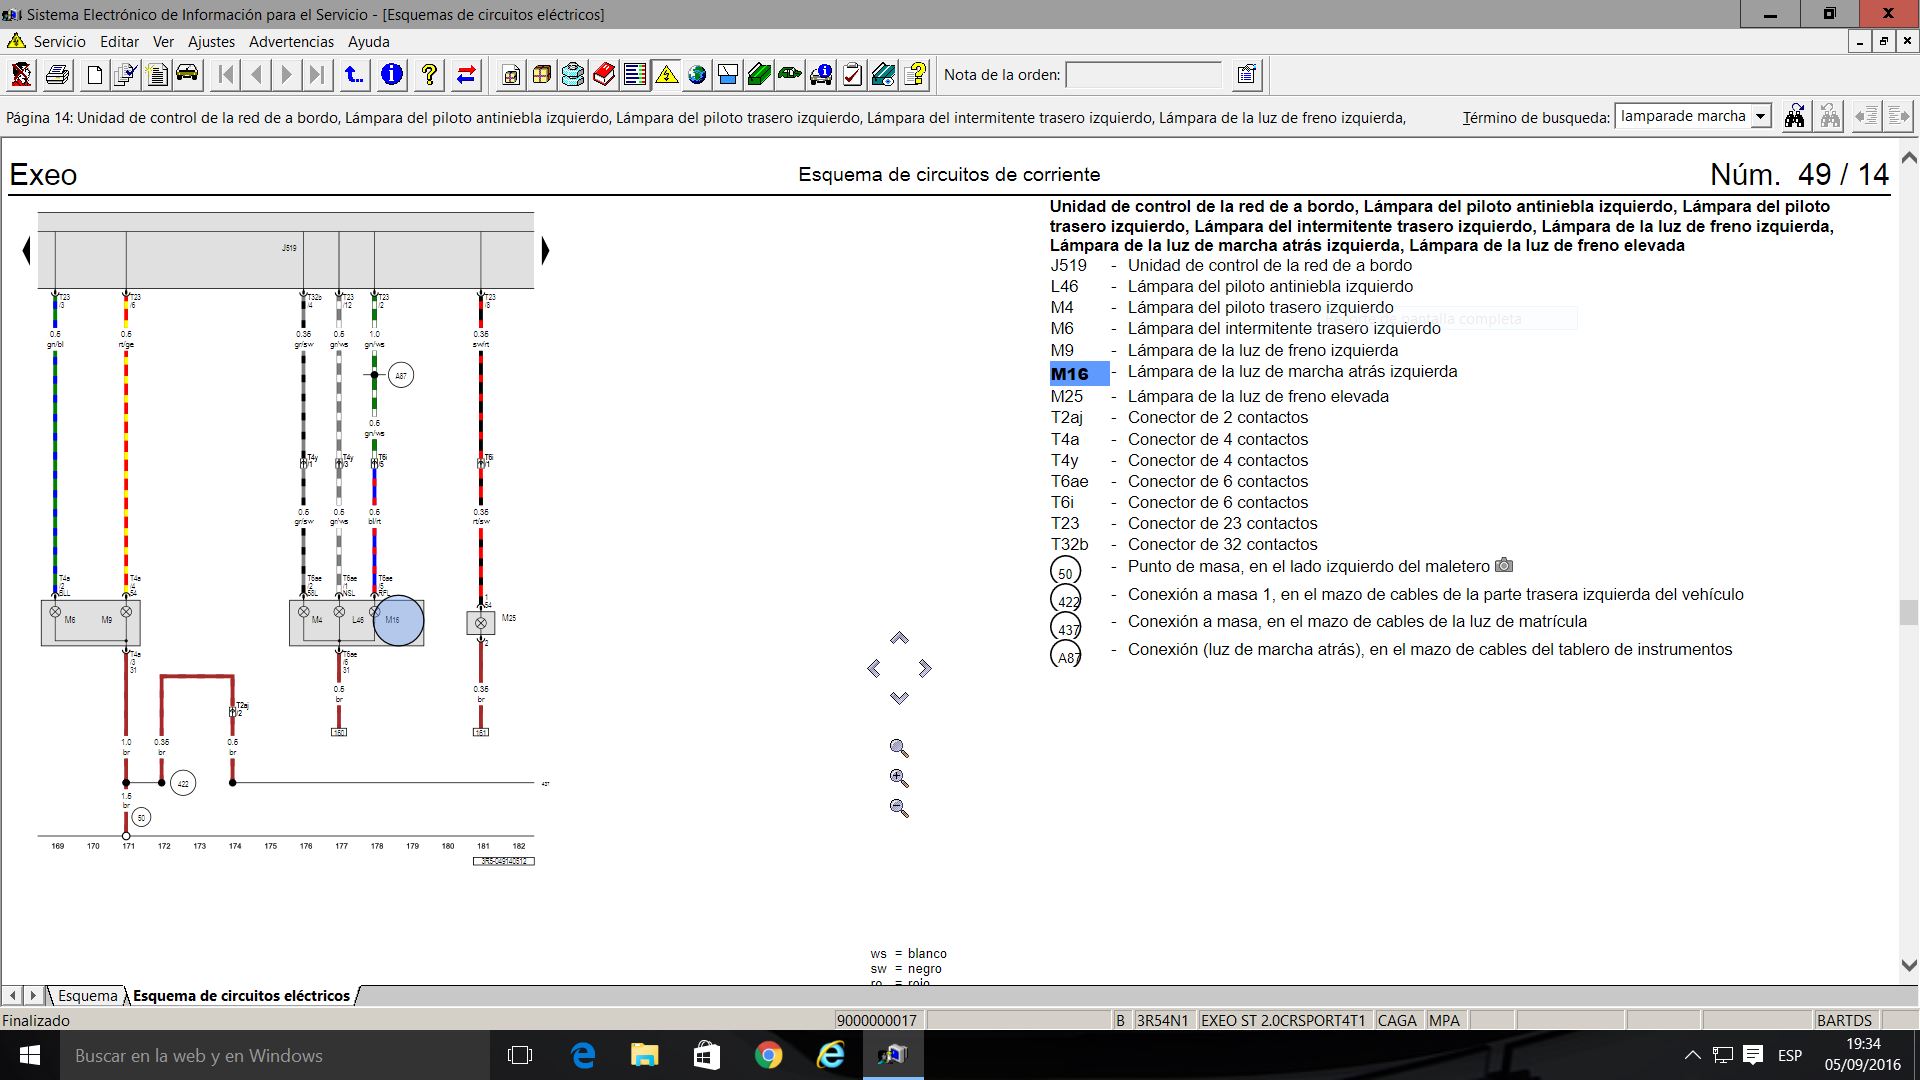1920x1080 pixels.
Task: Go to last page arrow
Action: (x=317, y=74)
